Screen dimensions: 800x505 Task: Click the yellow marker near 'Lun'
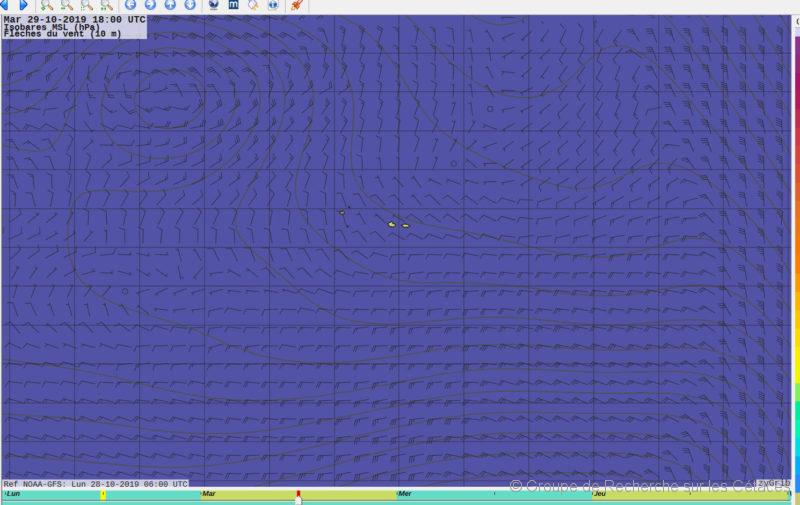[102, 494]
